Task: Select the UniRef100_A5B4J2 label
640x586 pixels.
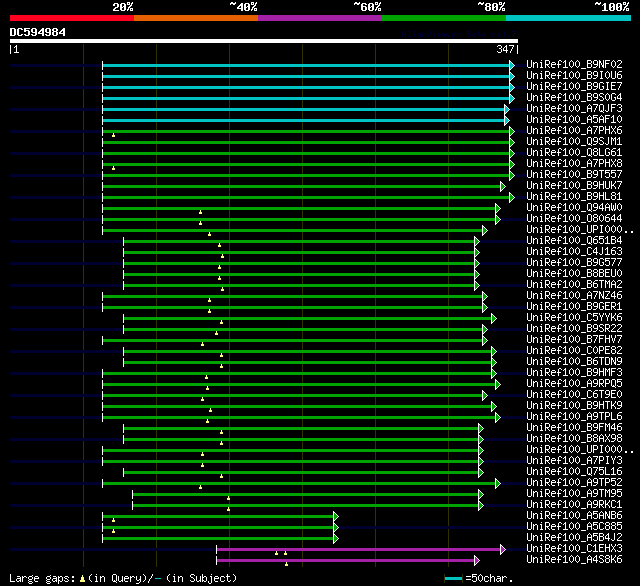Action: tap(574, 538)
